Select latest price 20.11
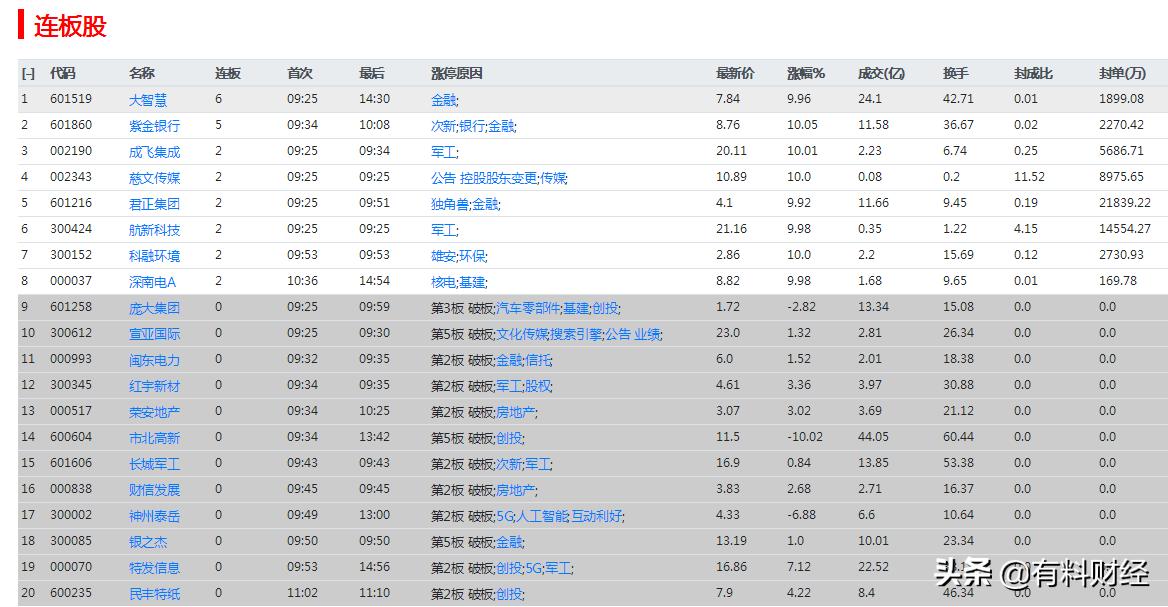1168x607 pixels. pos(731,150)
